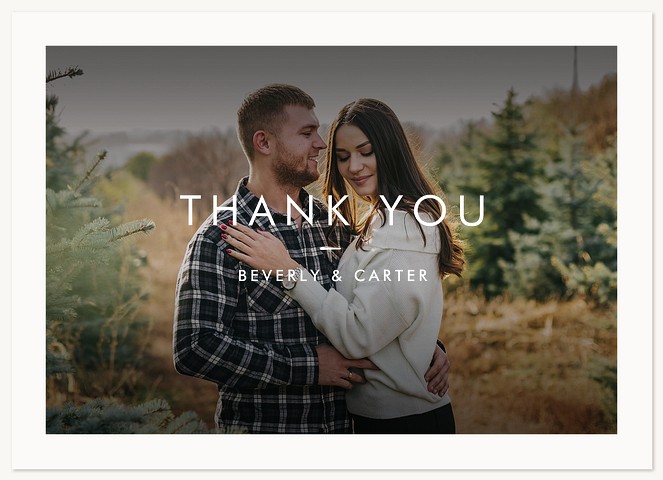Select the THANK YOU headline text
The image size is (663, 480).
coord(332,210)
